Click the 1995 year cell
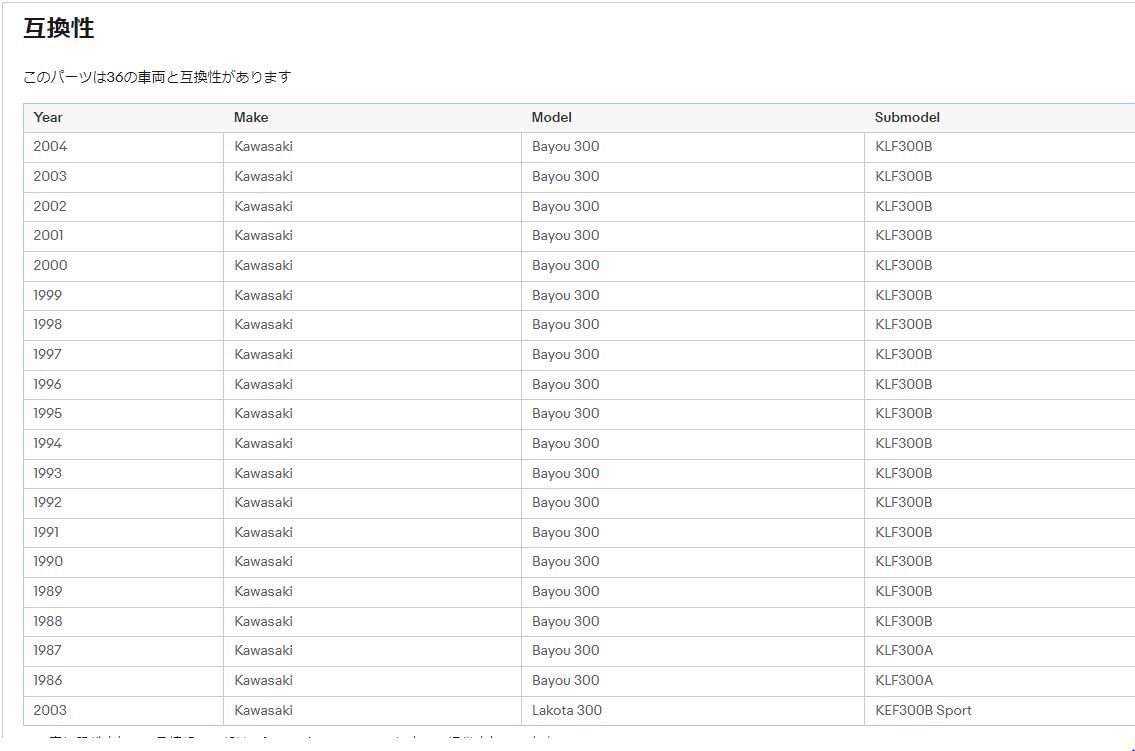The width and height of the screenshot is (1135, 751). tap(48, 413)
